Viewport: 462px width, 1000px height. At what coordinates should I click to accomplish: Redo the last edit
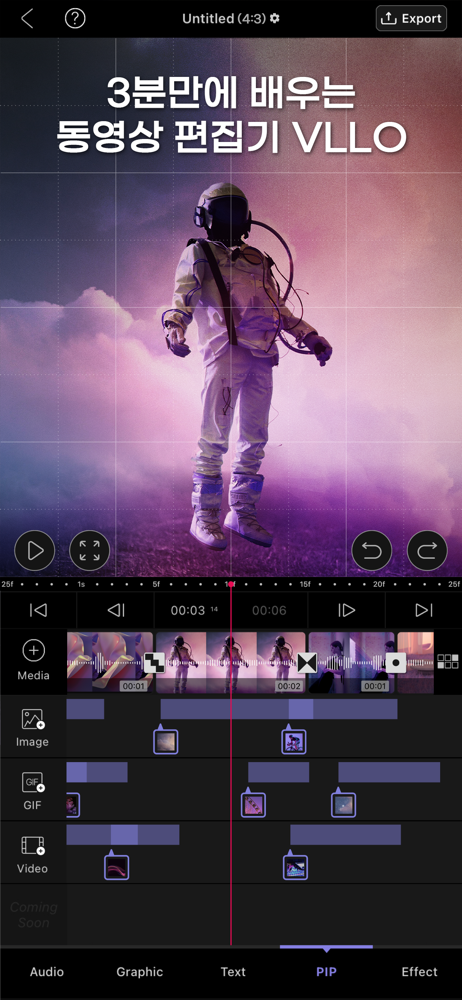tap(427, 550)
